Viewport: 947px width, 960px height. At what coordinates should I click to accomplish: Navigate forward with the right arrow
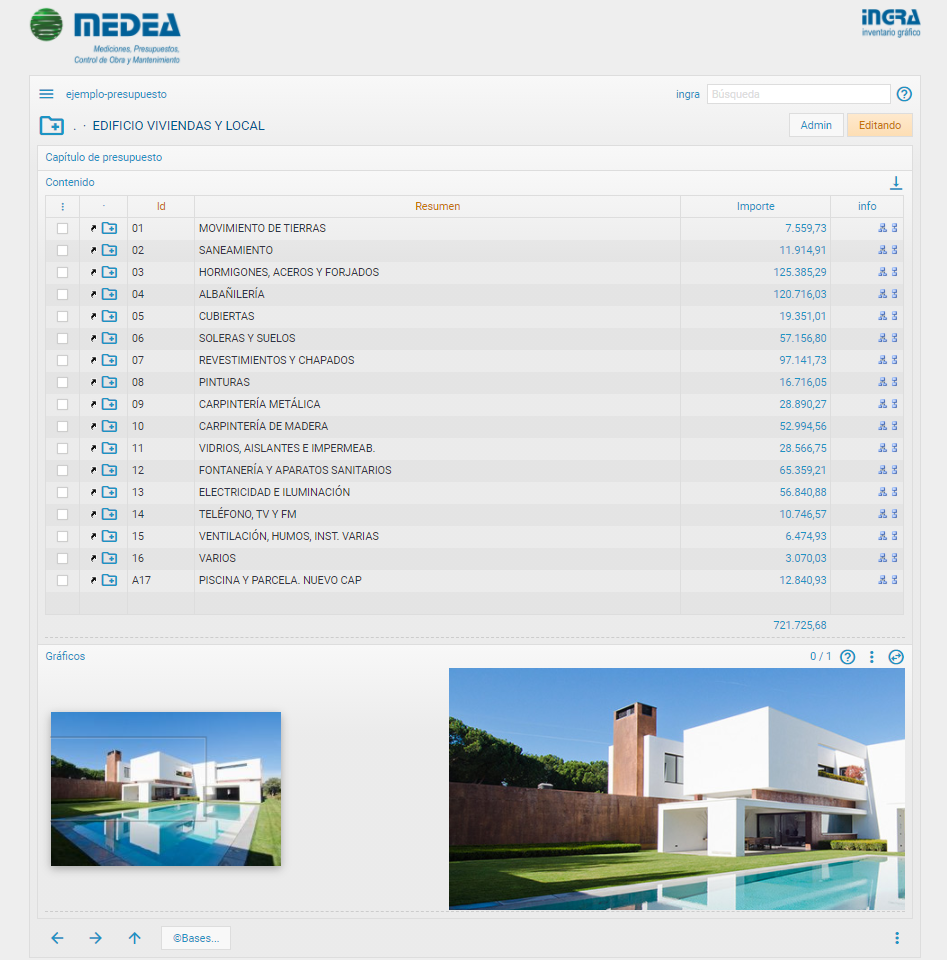[x=95, y=938]
